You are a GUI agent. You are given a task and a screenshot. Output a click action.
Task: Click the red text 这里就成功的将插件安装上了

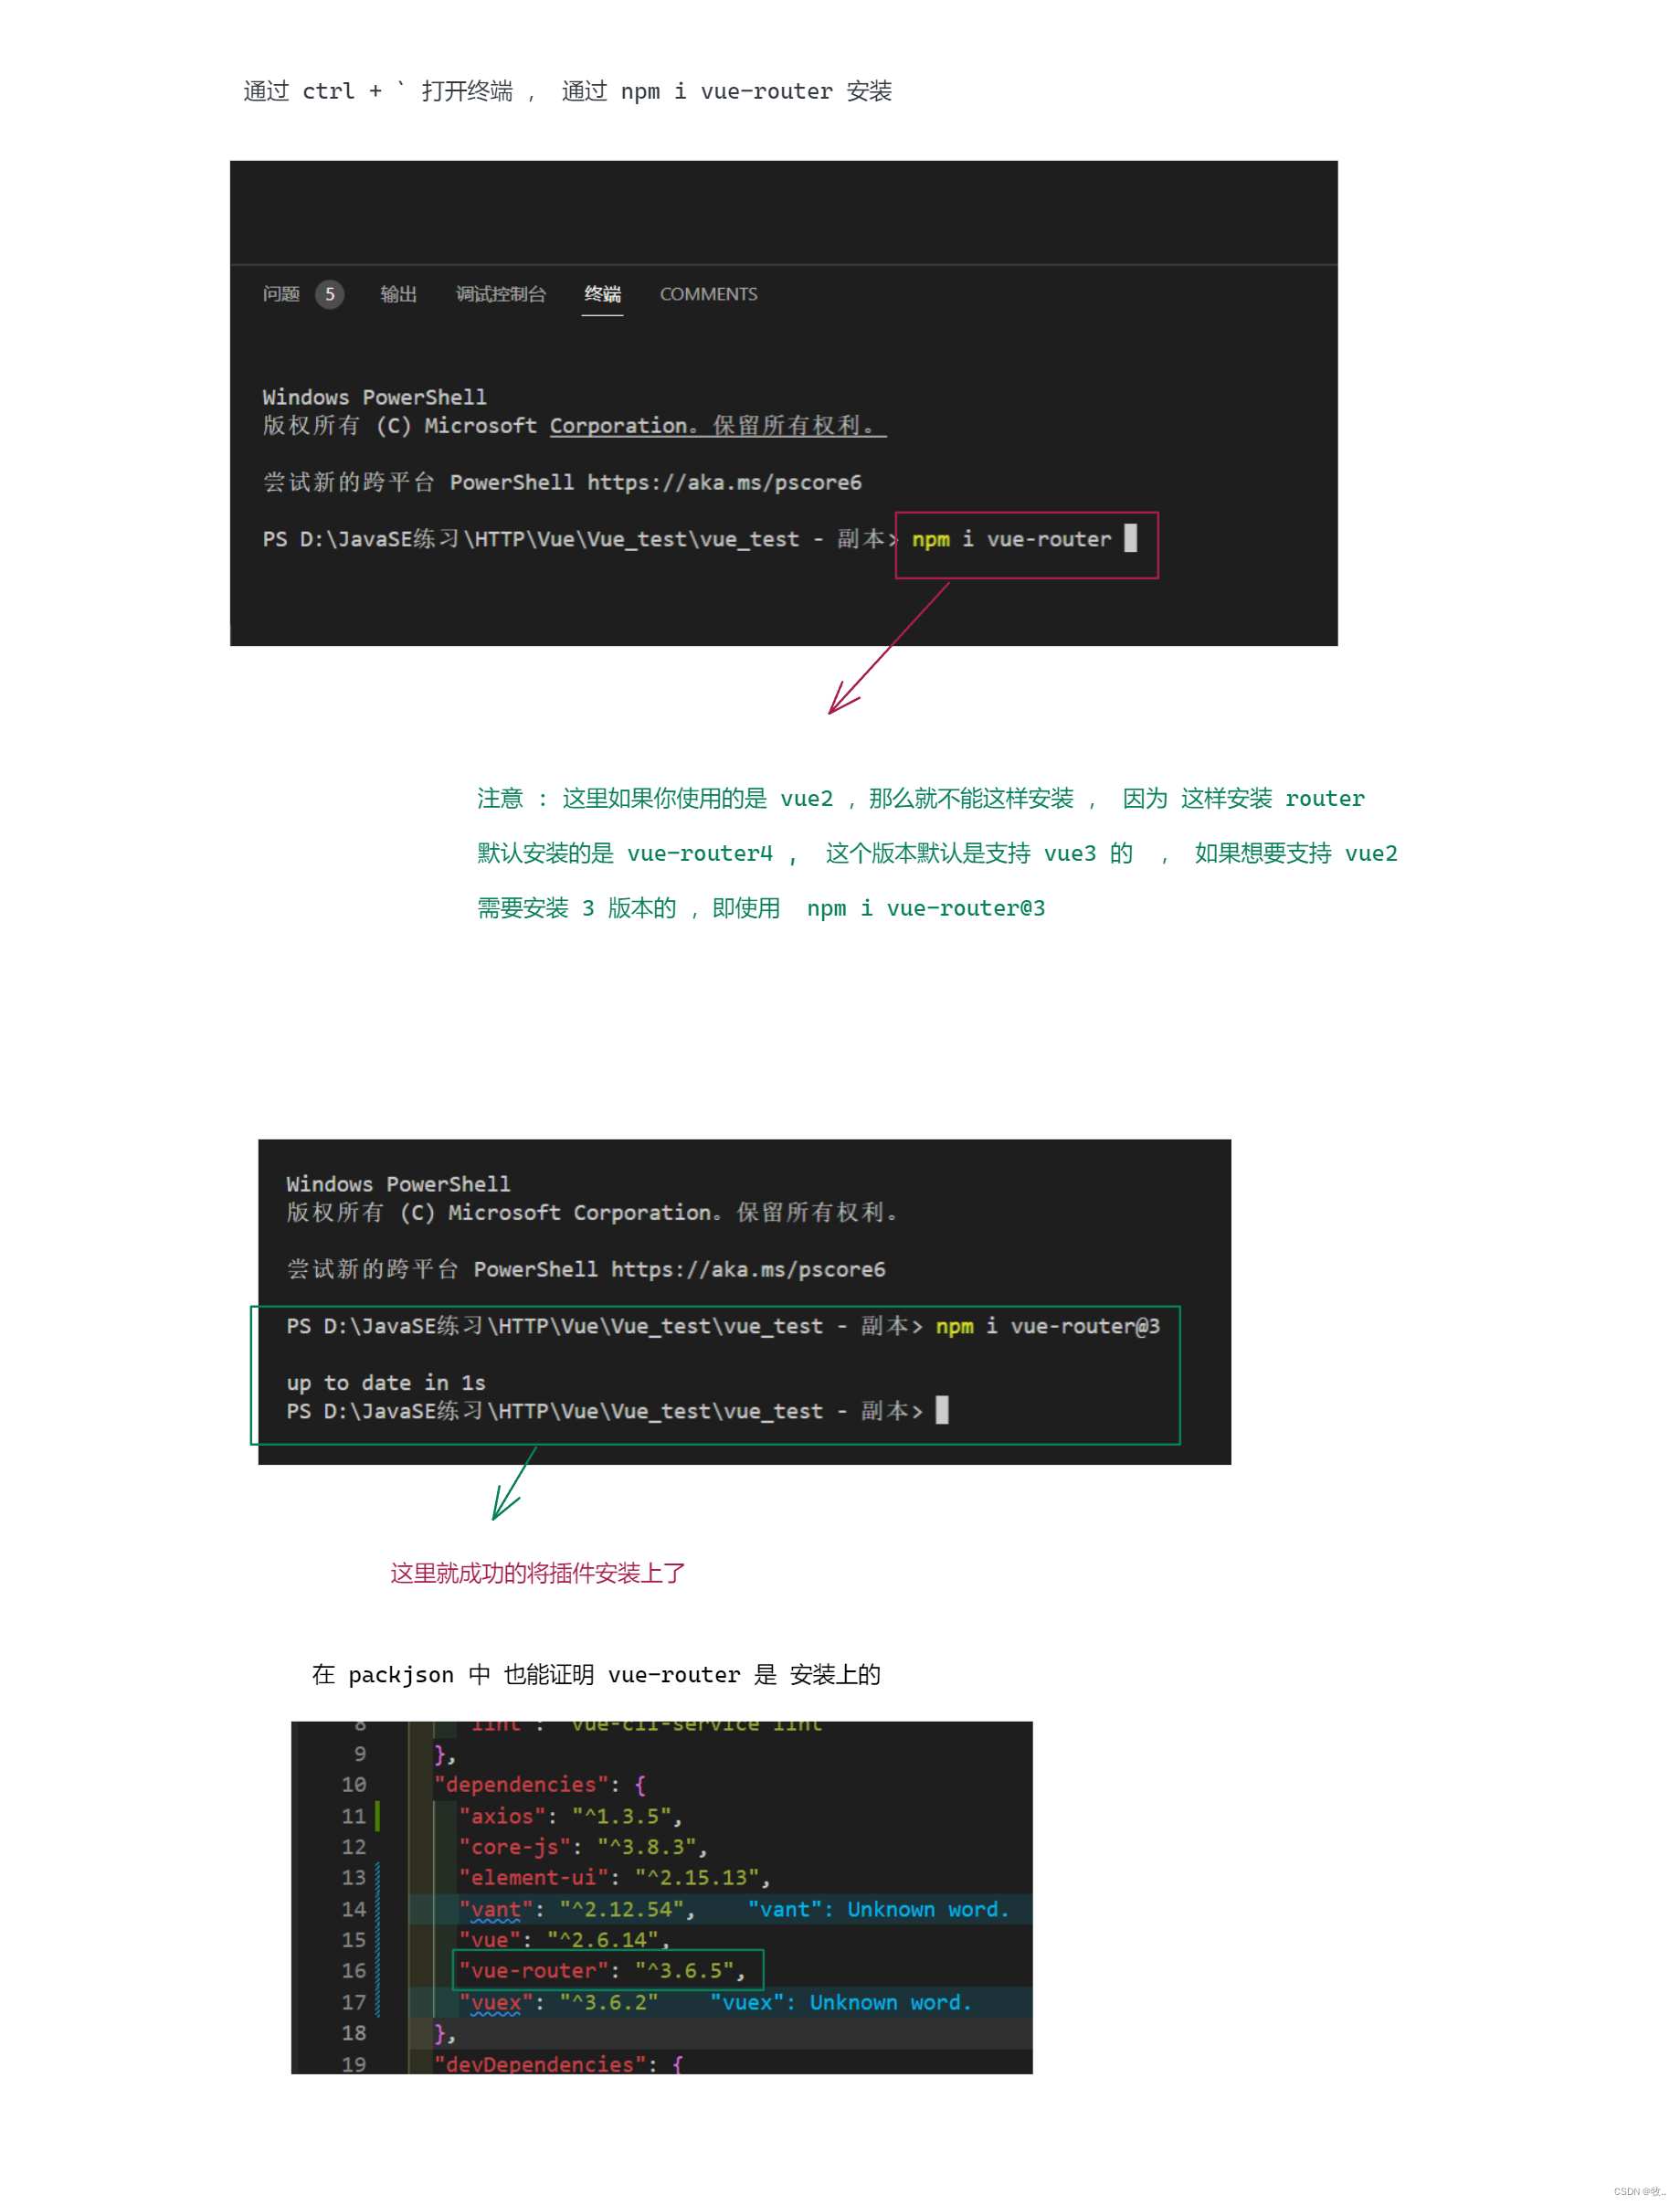pyautogui.click(x=538, y=1573)
